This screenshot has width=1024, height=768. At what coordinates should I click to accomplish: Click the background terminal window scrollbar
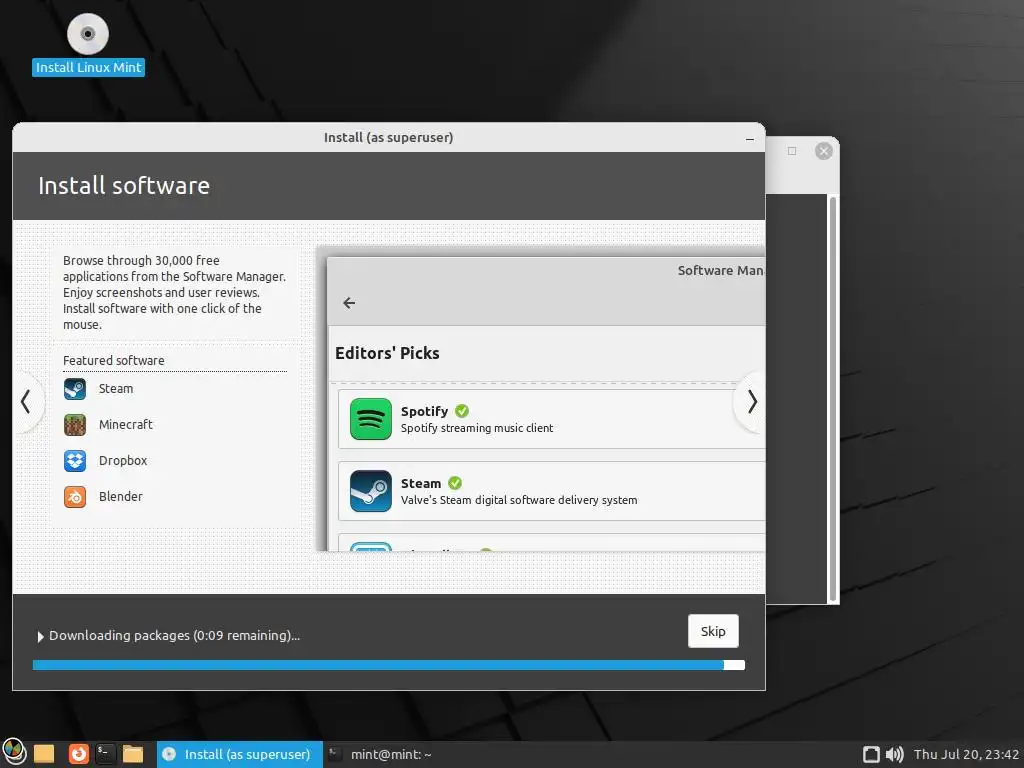tap(833, 398)
